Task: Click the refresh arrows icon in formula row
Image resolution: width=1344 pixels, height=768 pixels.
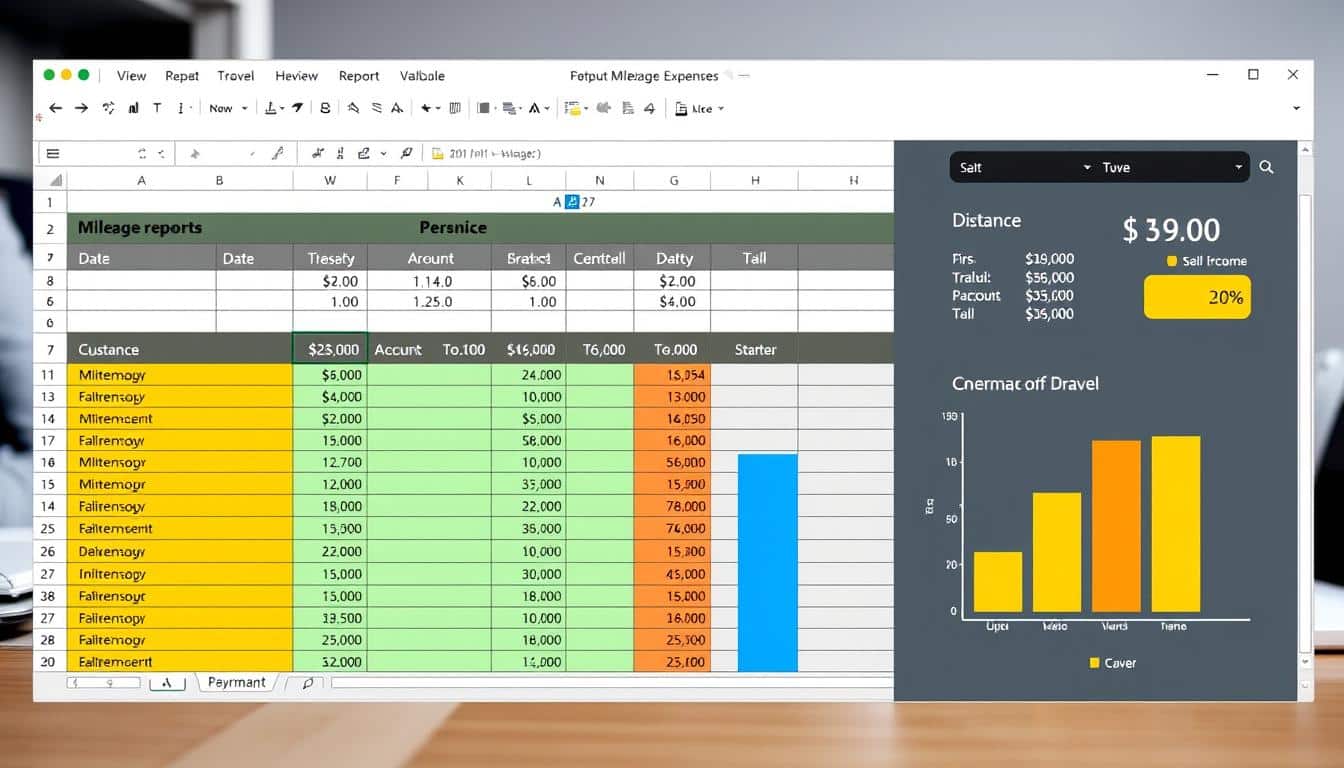Action: click(x=142, y=154)
